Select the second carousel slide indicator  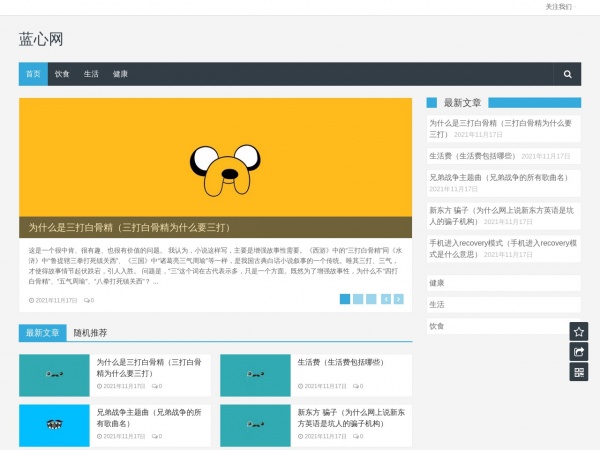click(x=358, y=299)
